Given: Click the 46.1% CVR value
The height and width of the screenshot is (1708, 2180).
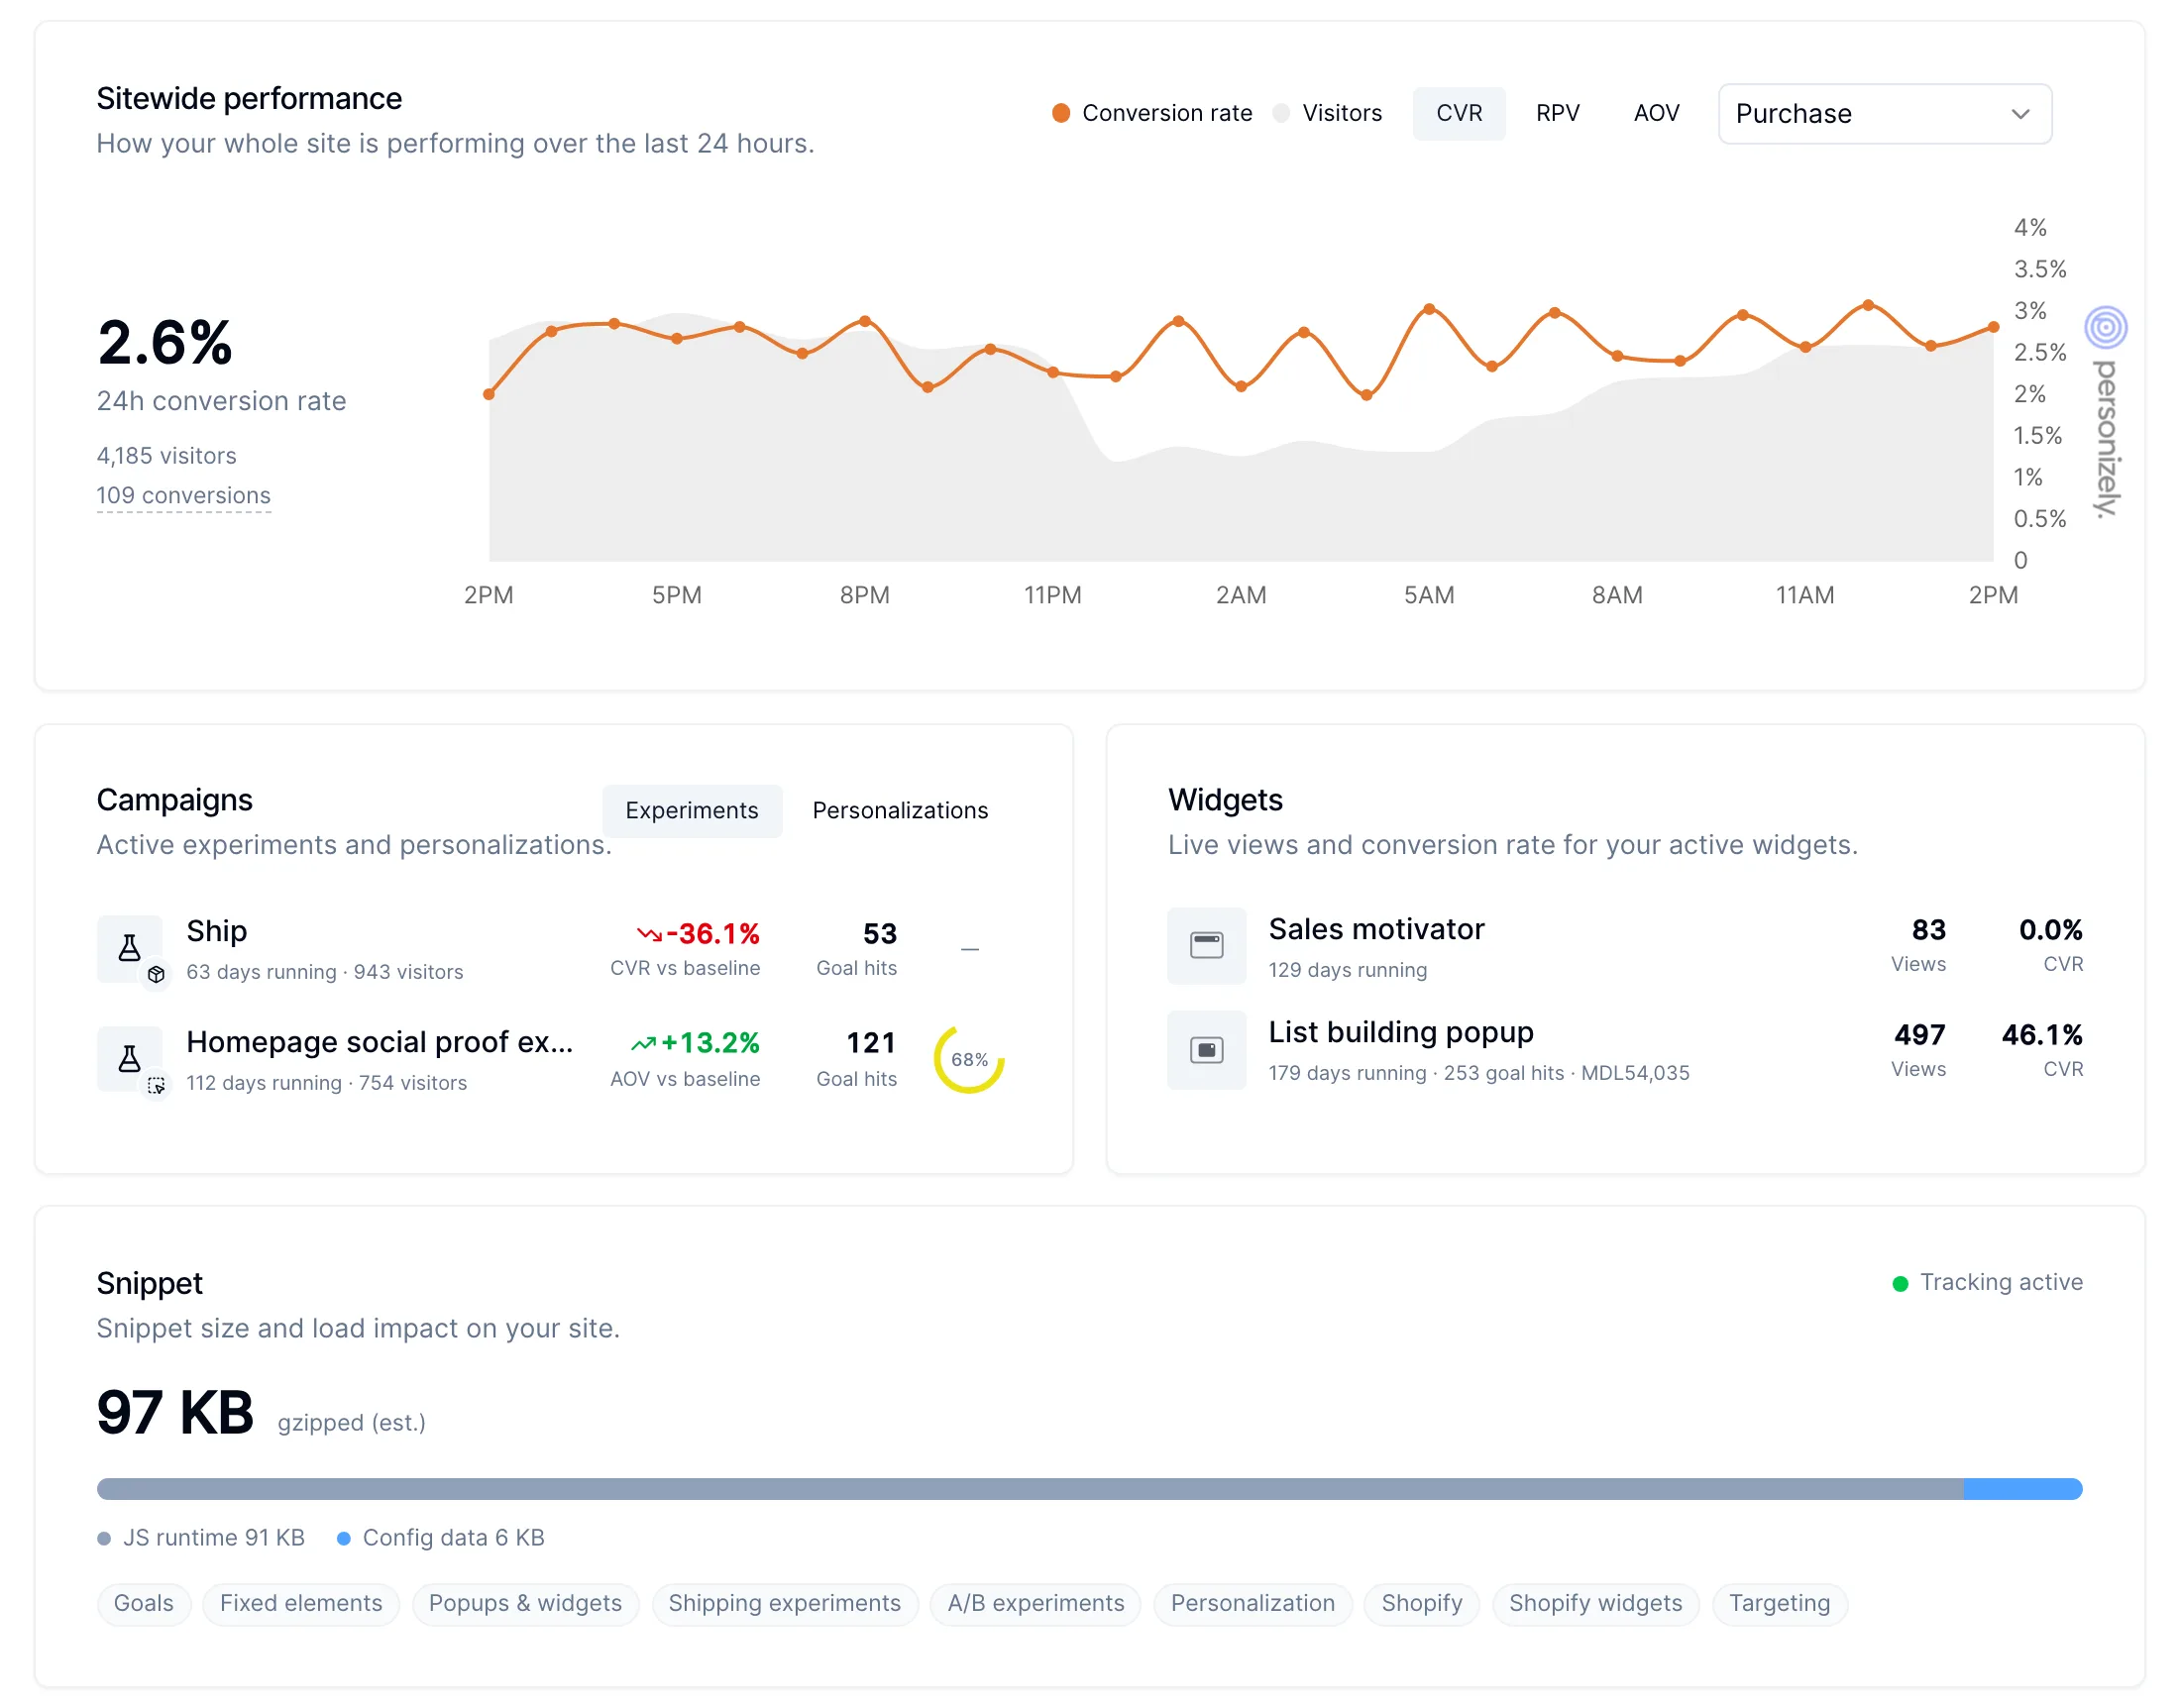Looking at the screenshot, I should point(2042,1035).
